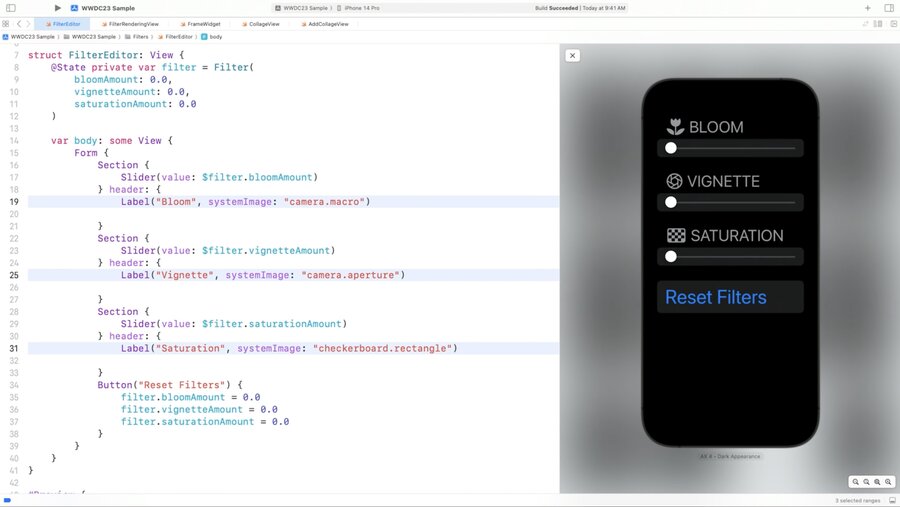Click "camera.aperture" string on line 25

pos(350,276)
